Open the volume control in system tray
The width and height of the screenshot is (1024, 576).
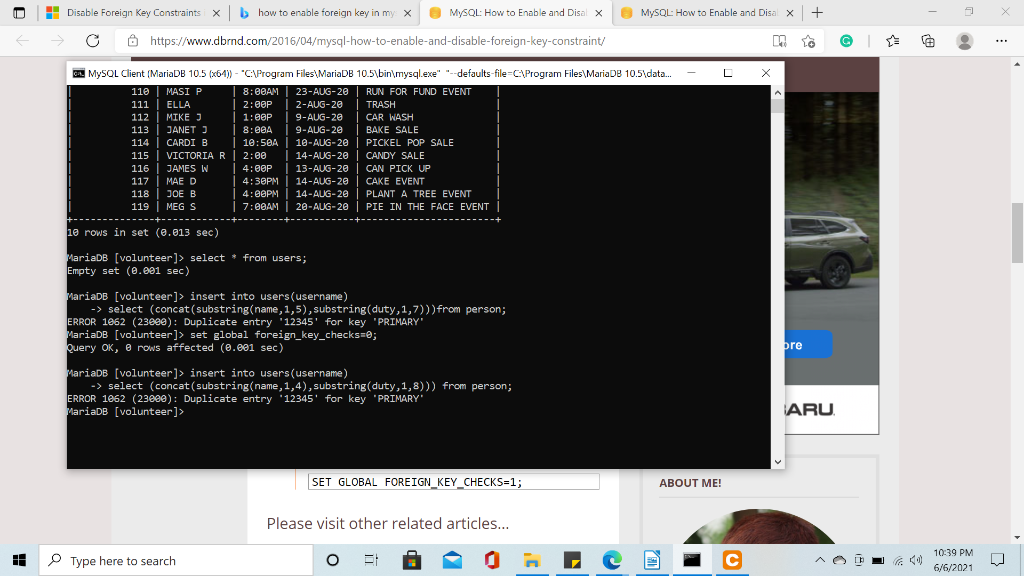[916, 560]
